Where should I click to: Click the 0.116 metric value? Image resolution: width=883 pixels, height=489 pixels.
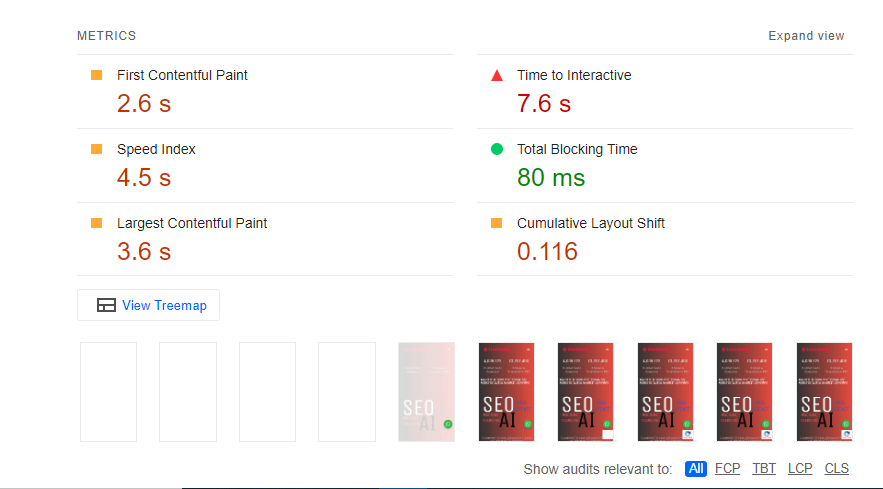tap(547, 251)
